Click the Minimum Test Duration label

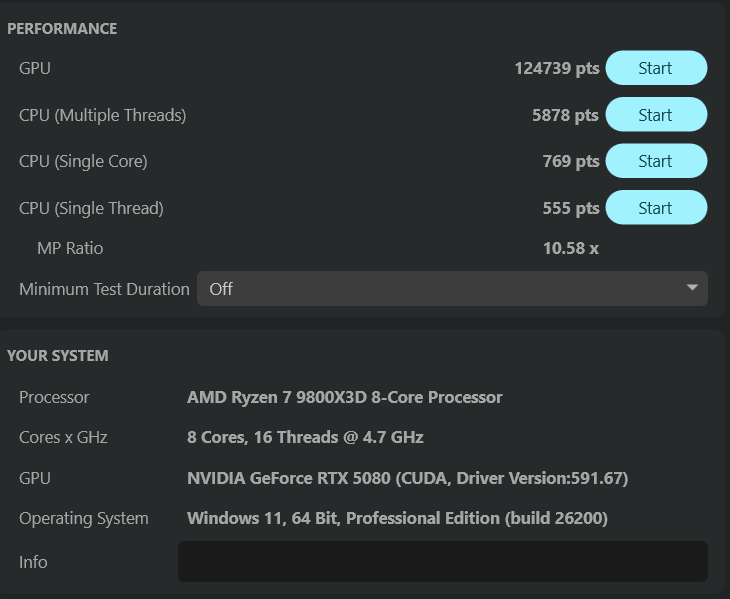point(104,289)
